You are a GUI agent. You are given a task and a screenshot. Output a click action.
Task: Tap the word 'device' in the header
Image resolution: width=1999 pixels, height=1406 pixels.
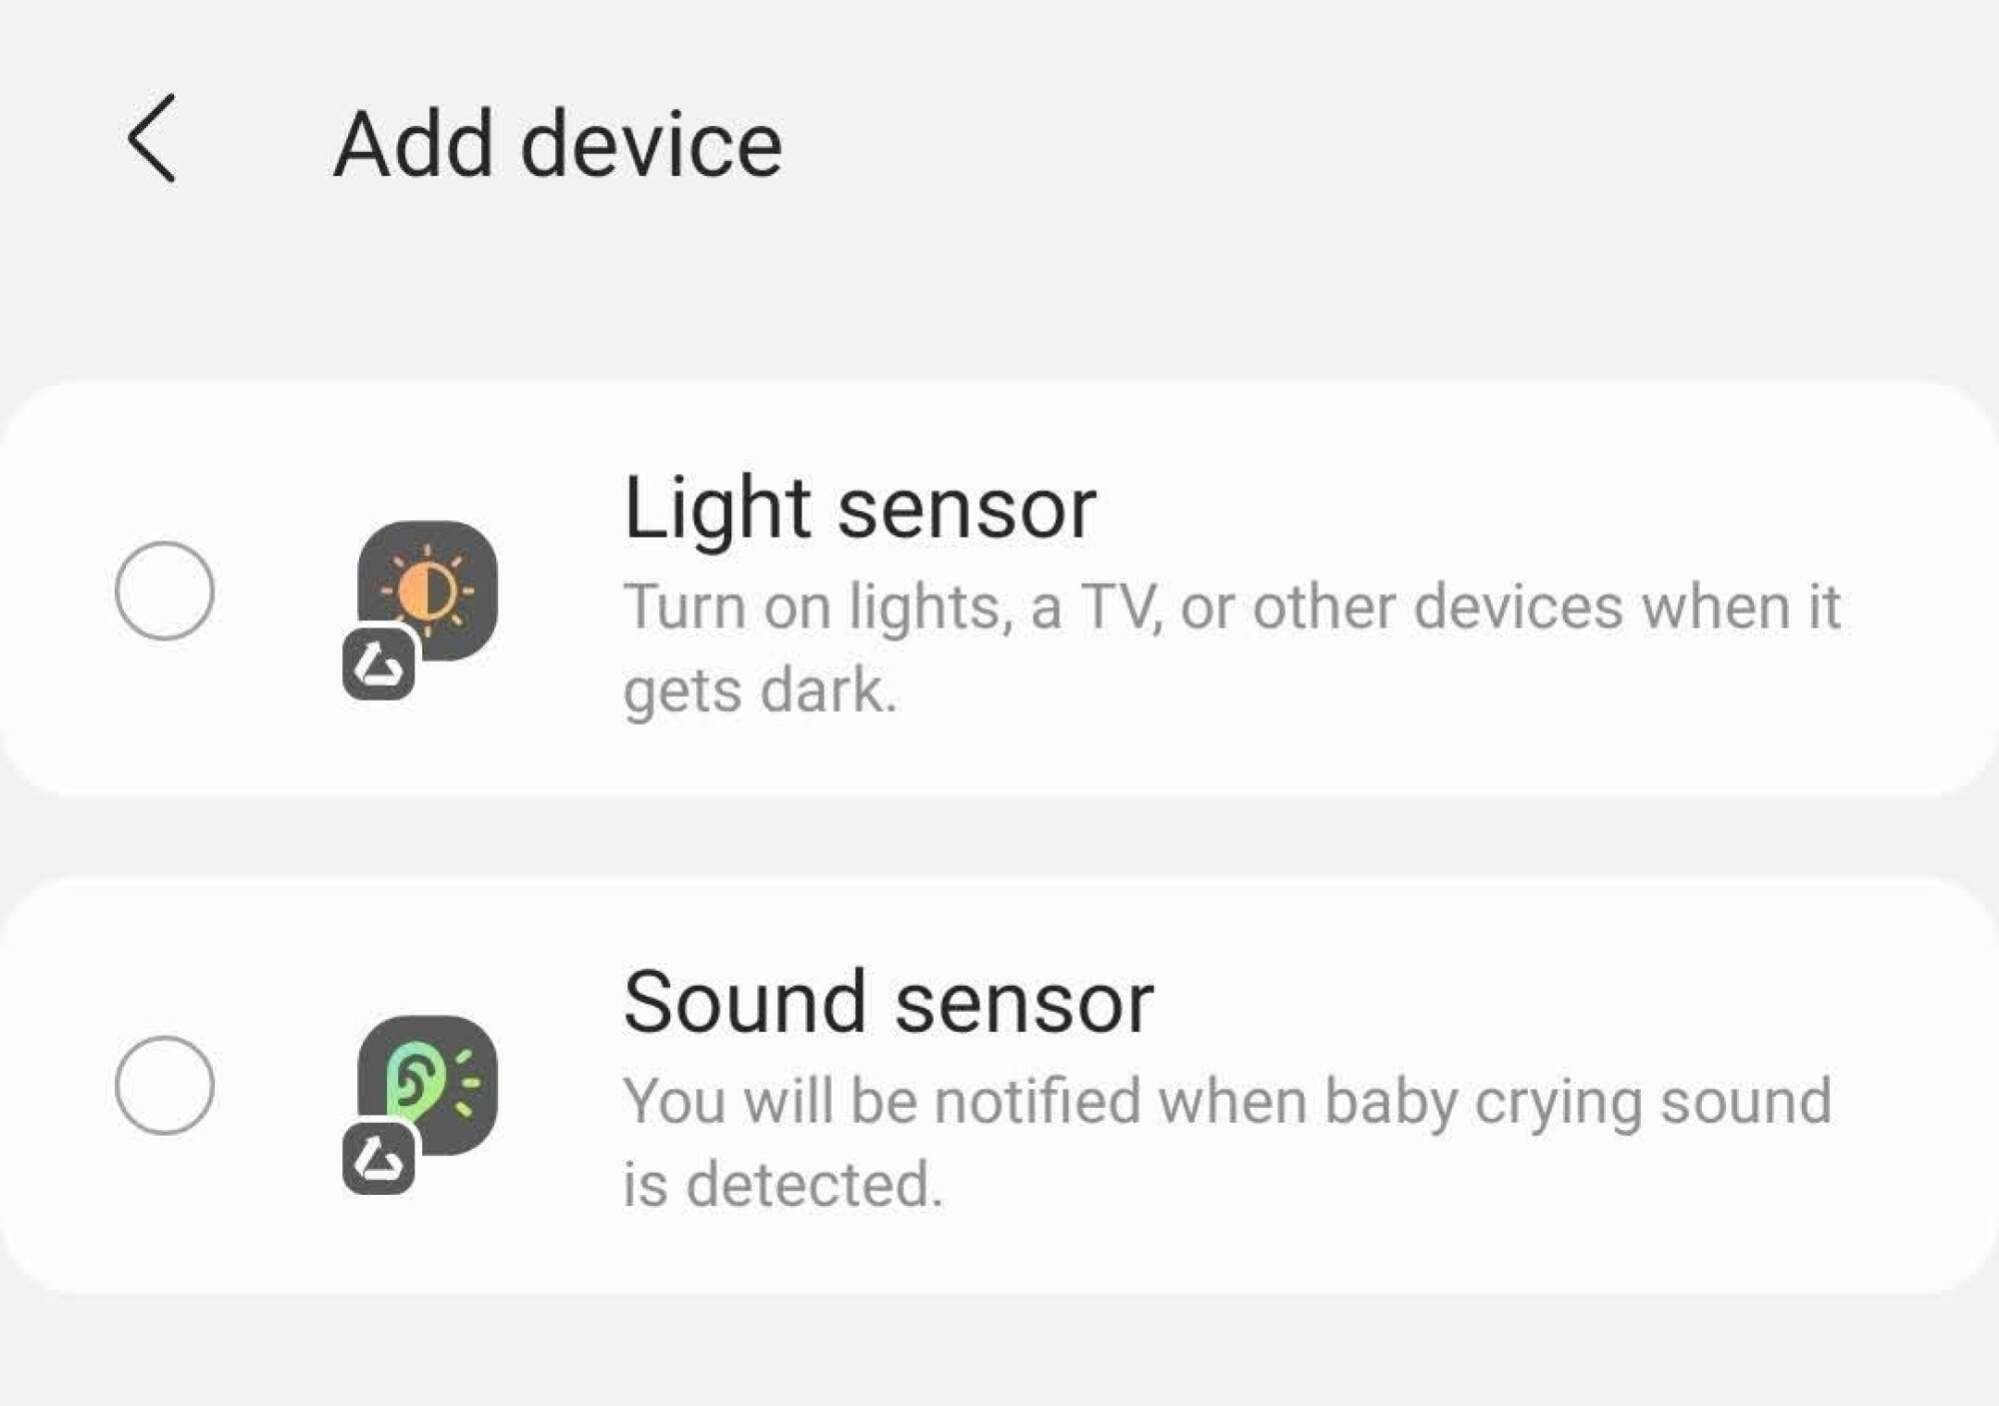652,144
